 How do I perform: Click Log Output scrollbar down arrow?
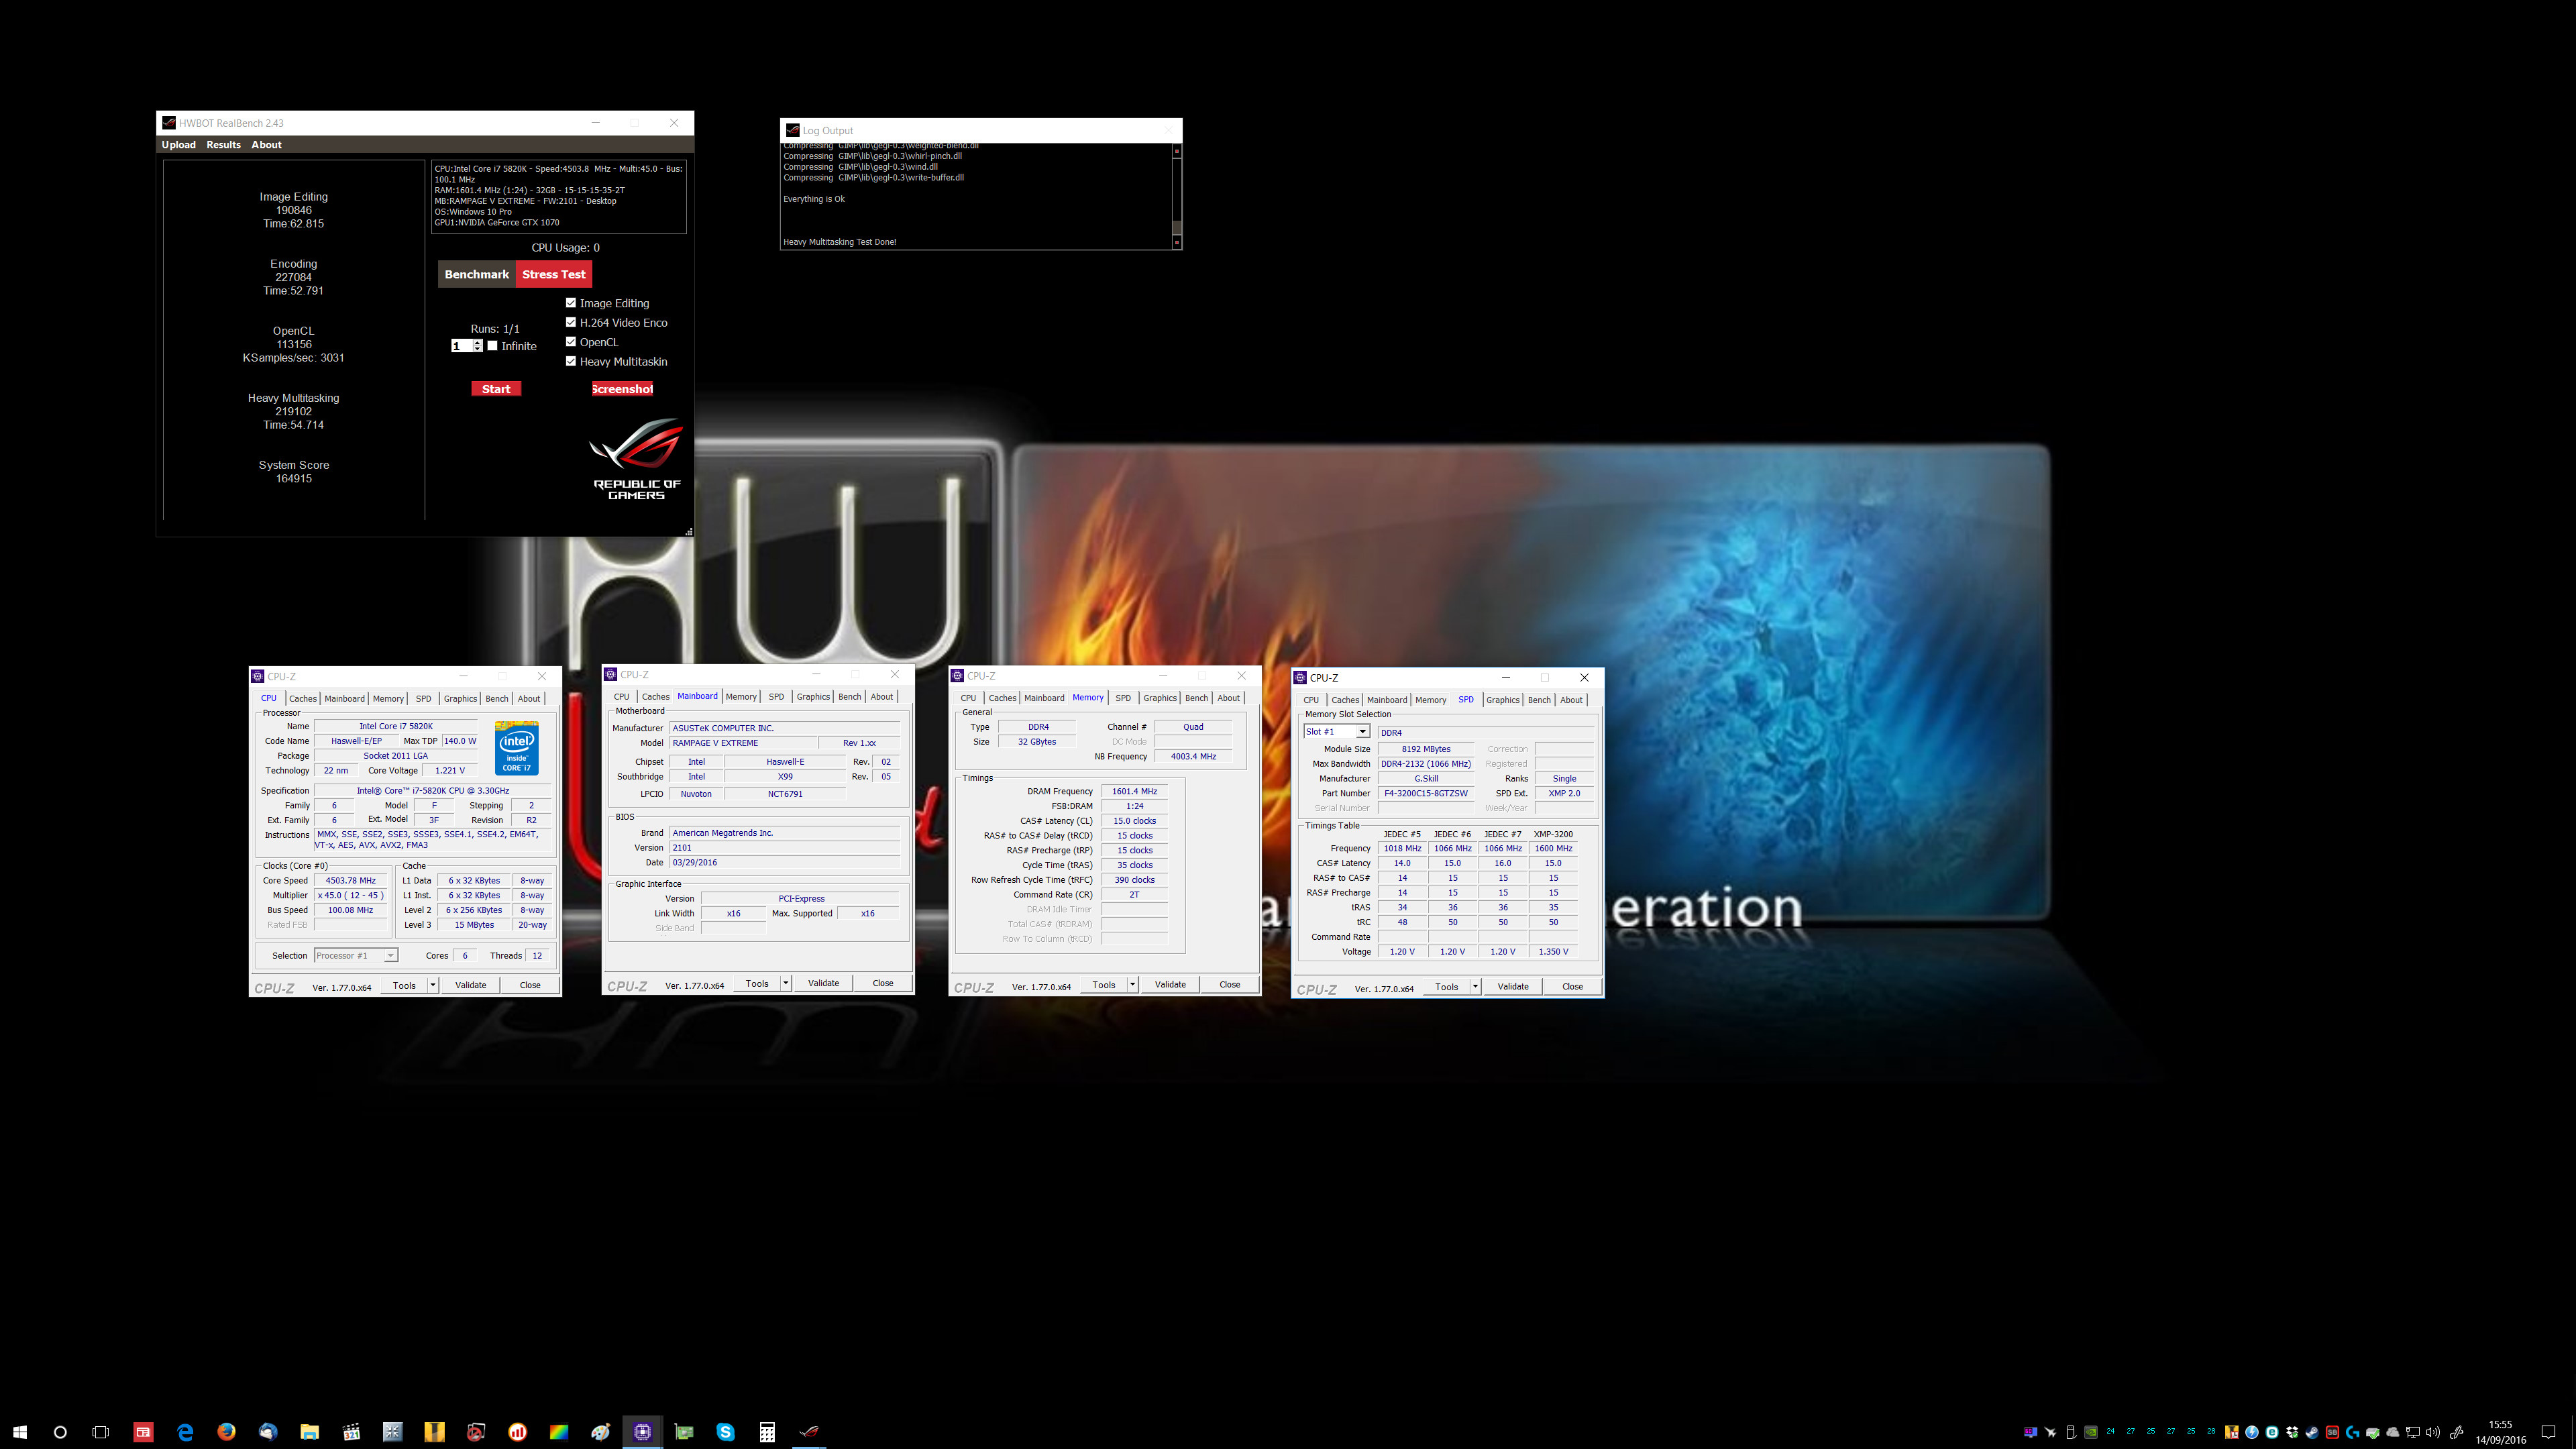click(1176, 242)
